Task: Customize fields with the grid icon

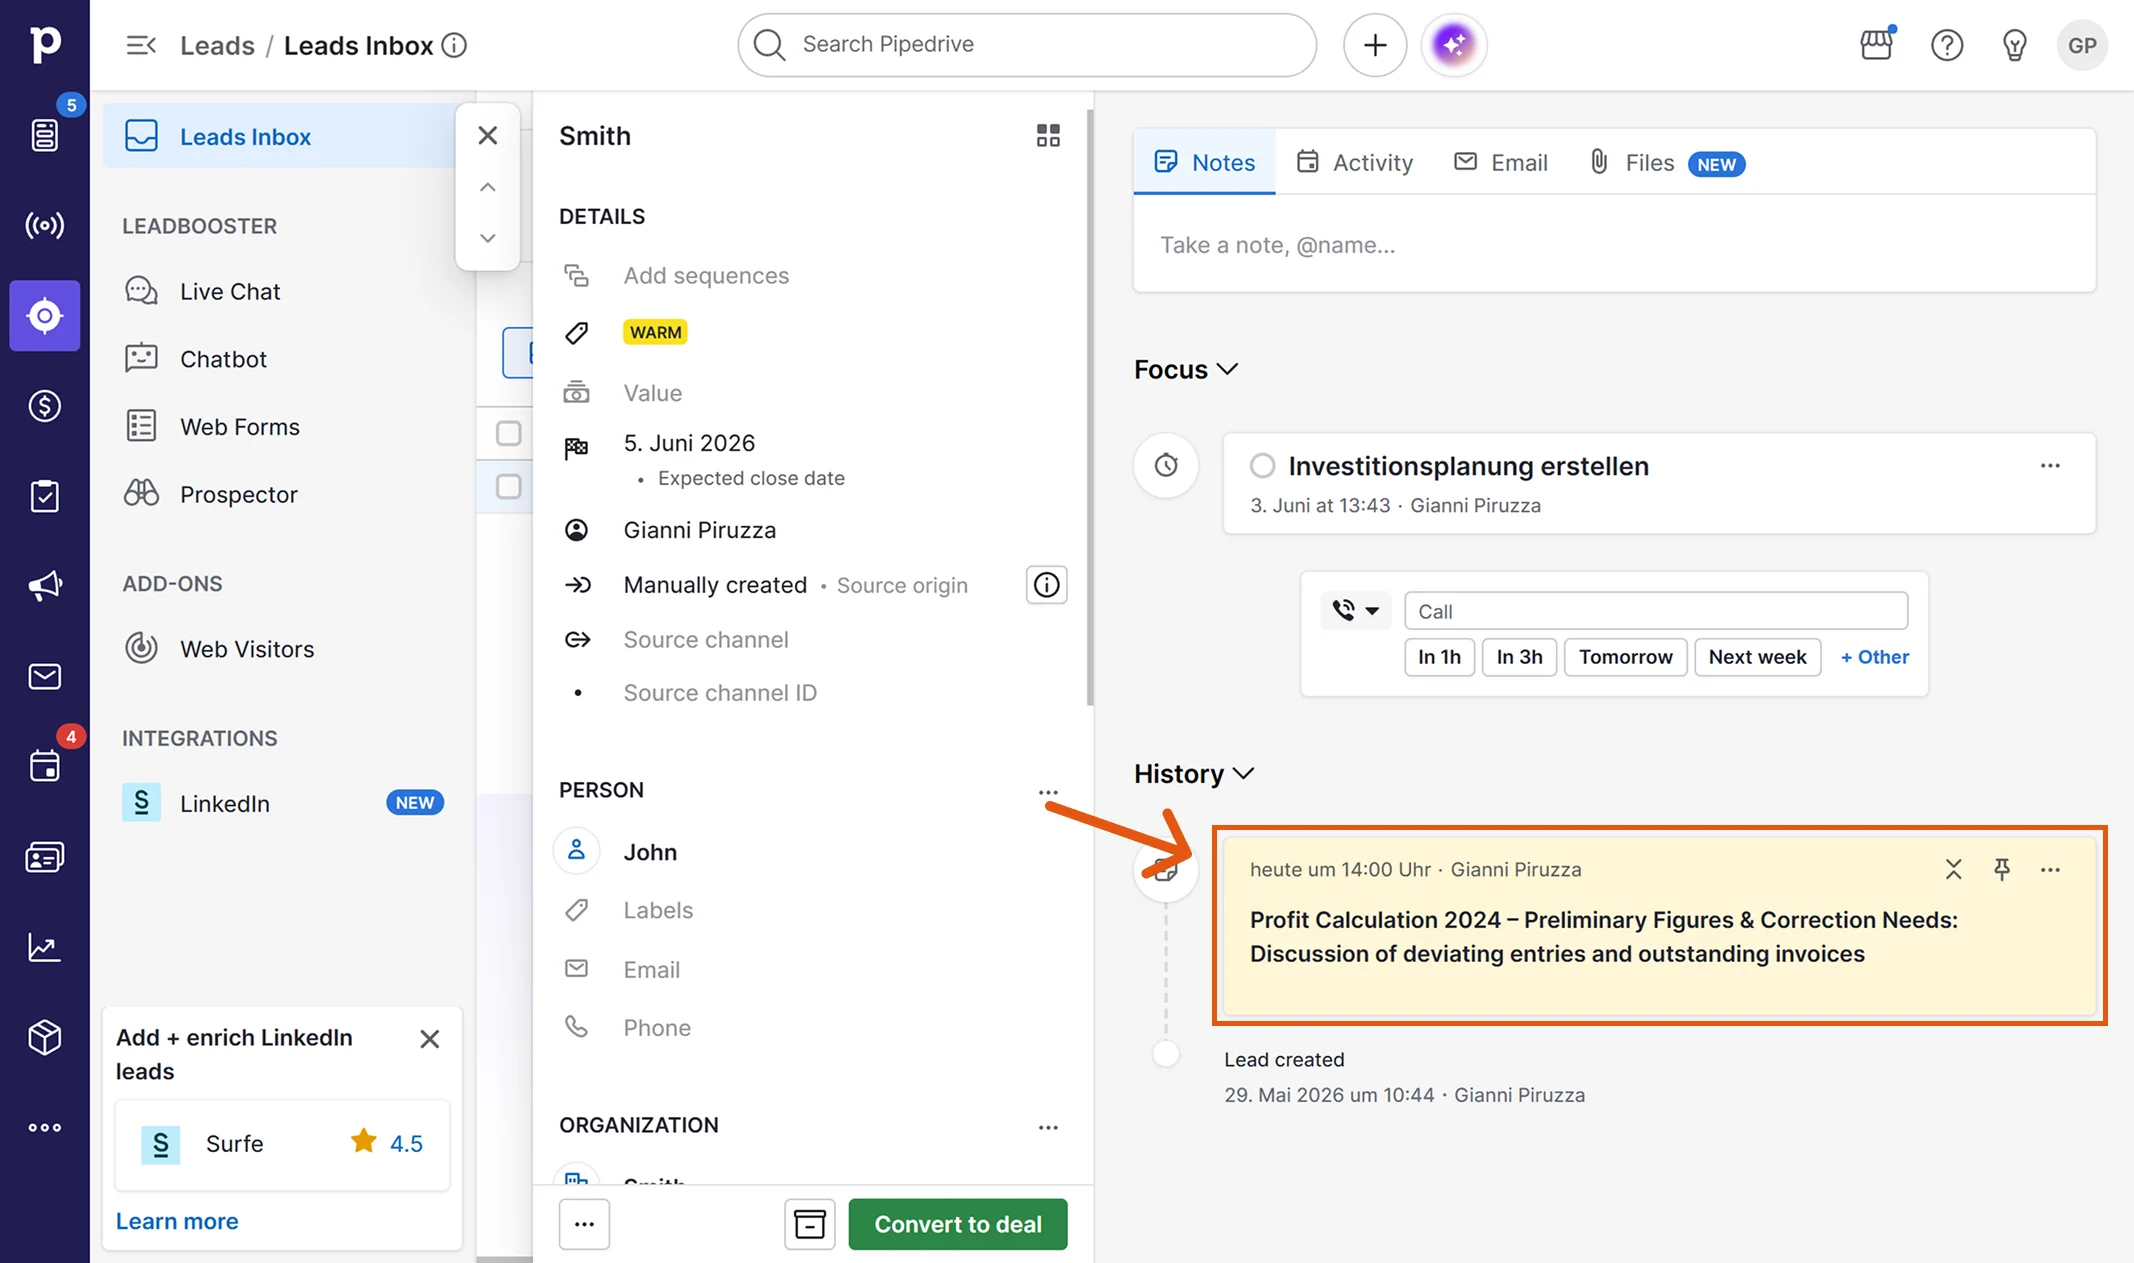Action: 1048,136
